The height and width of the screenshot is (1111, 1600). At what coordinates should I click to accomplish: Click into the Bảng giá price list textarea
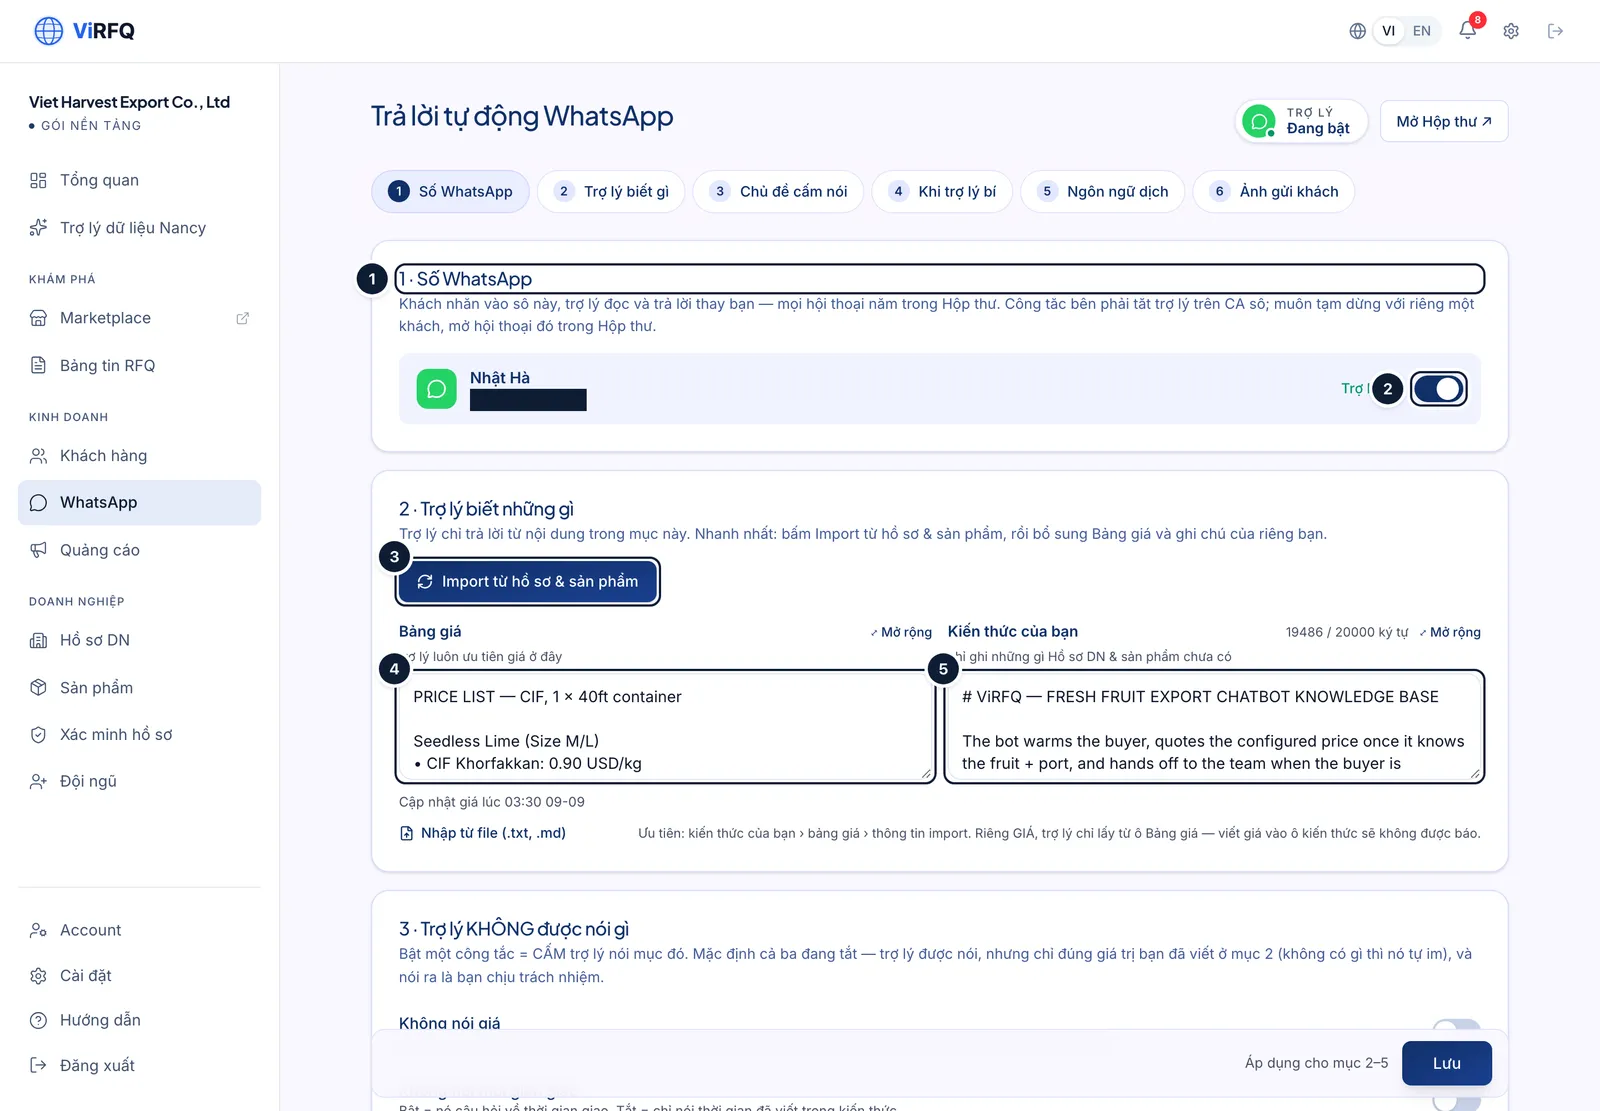click(x=666, y=726)
